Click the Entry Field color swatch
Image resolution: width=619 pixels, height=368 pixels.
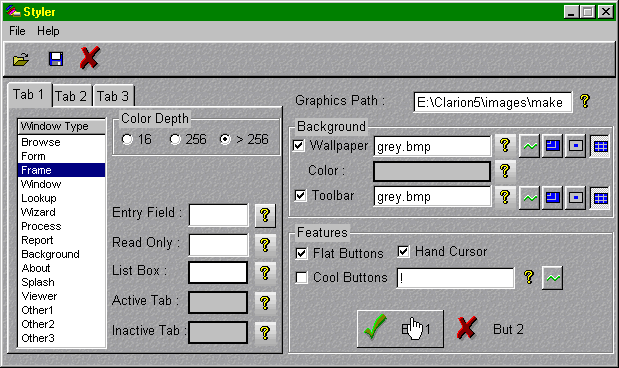tap(218, 216)
